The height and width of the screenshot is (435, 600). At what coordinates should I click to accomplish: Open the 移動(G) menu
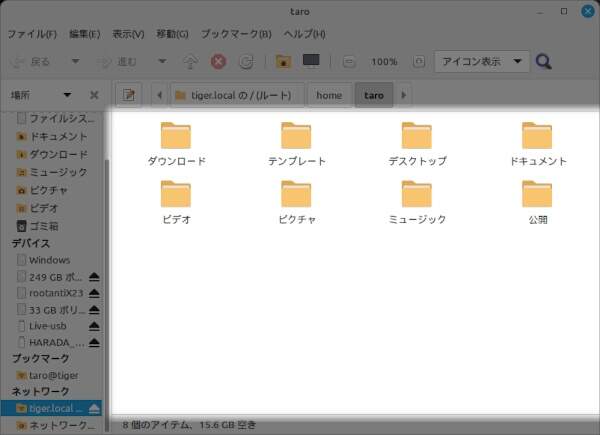[172, 34]
